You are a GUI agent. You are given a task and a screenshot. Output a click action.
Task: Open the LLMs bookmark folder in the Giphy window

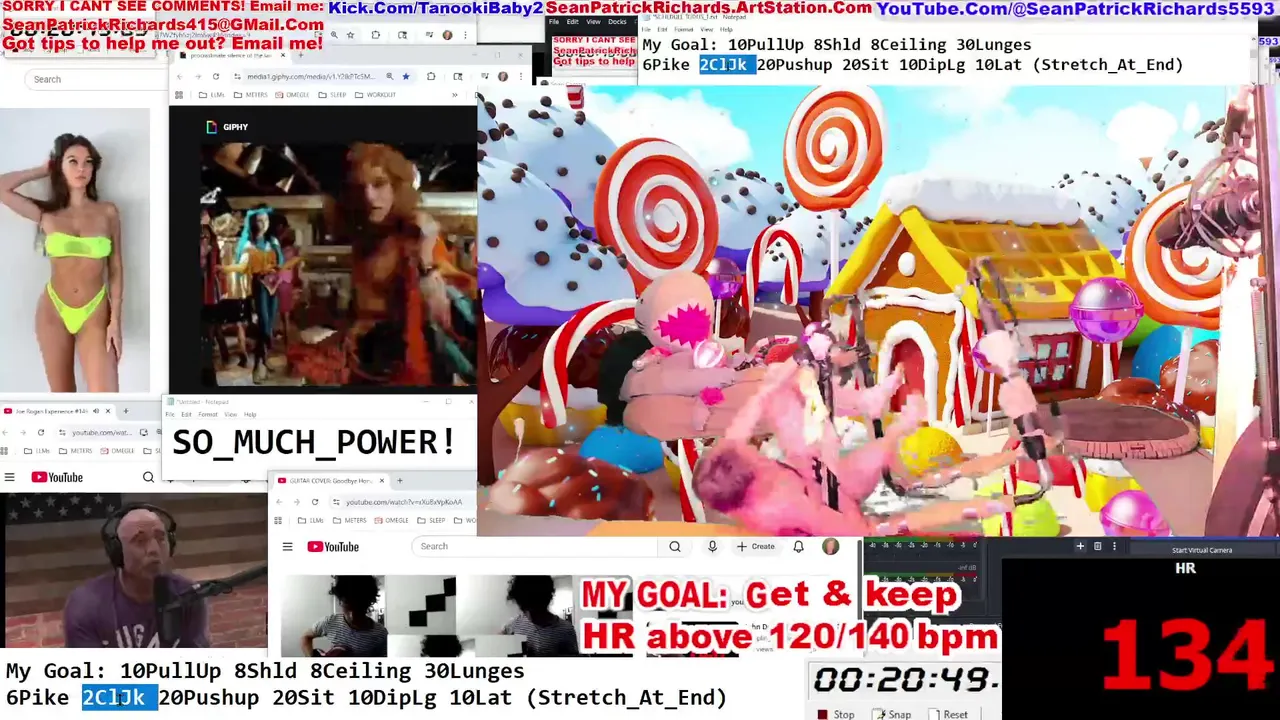tap(212, 95)
